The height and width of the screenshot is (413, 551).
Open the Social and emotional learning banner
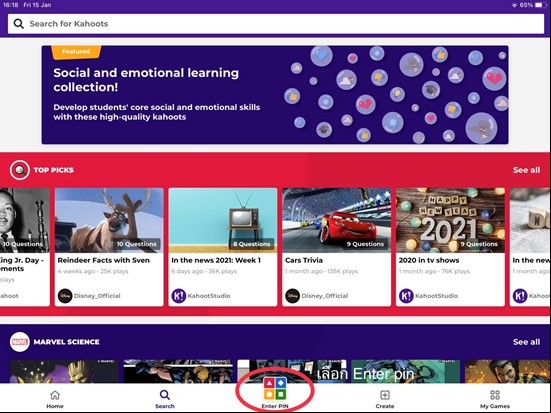275,95
